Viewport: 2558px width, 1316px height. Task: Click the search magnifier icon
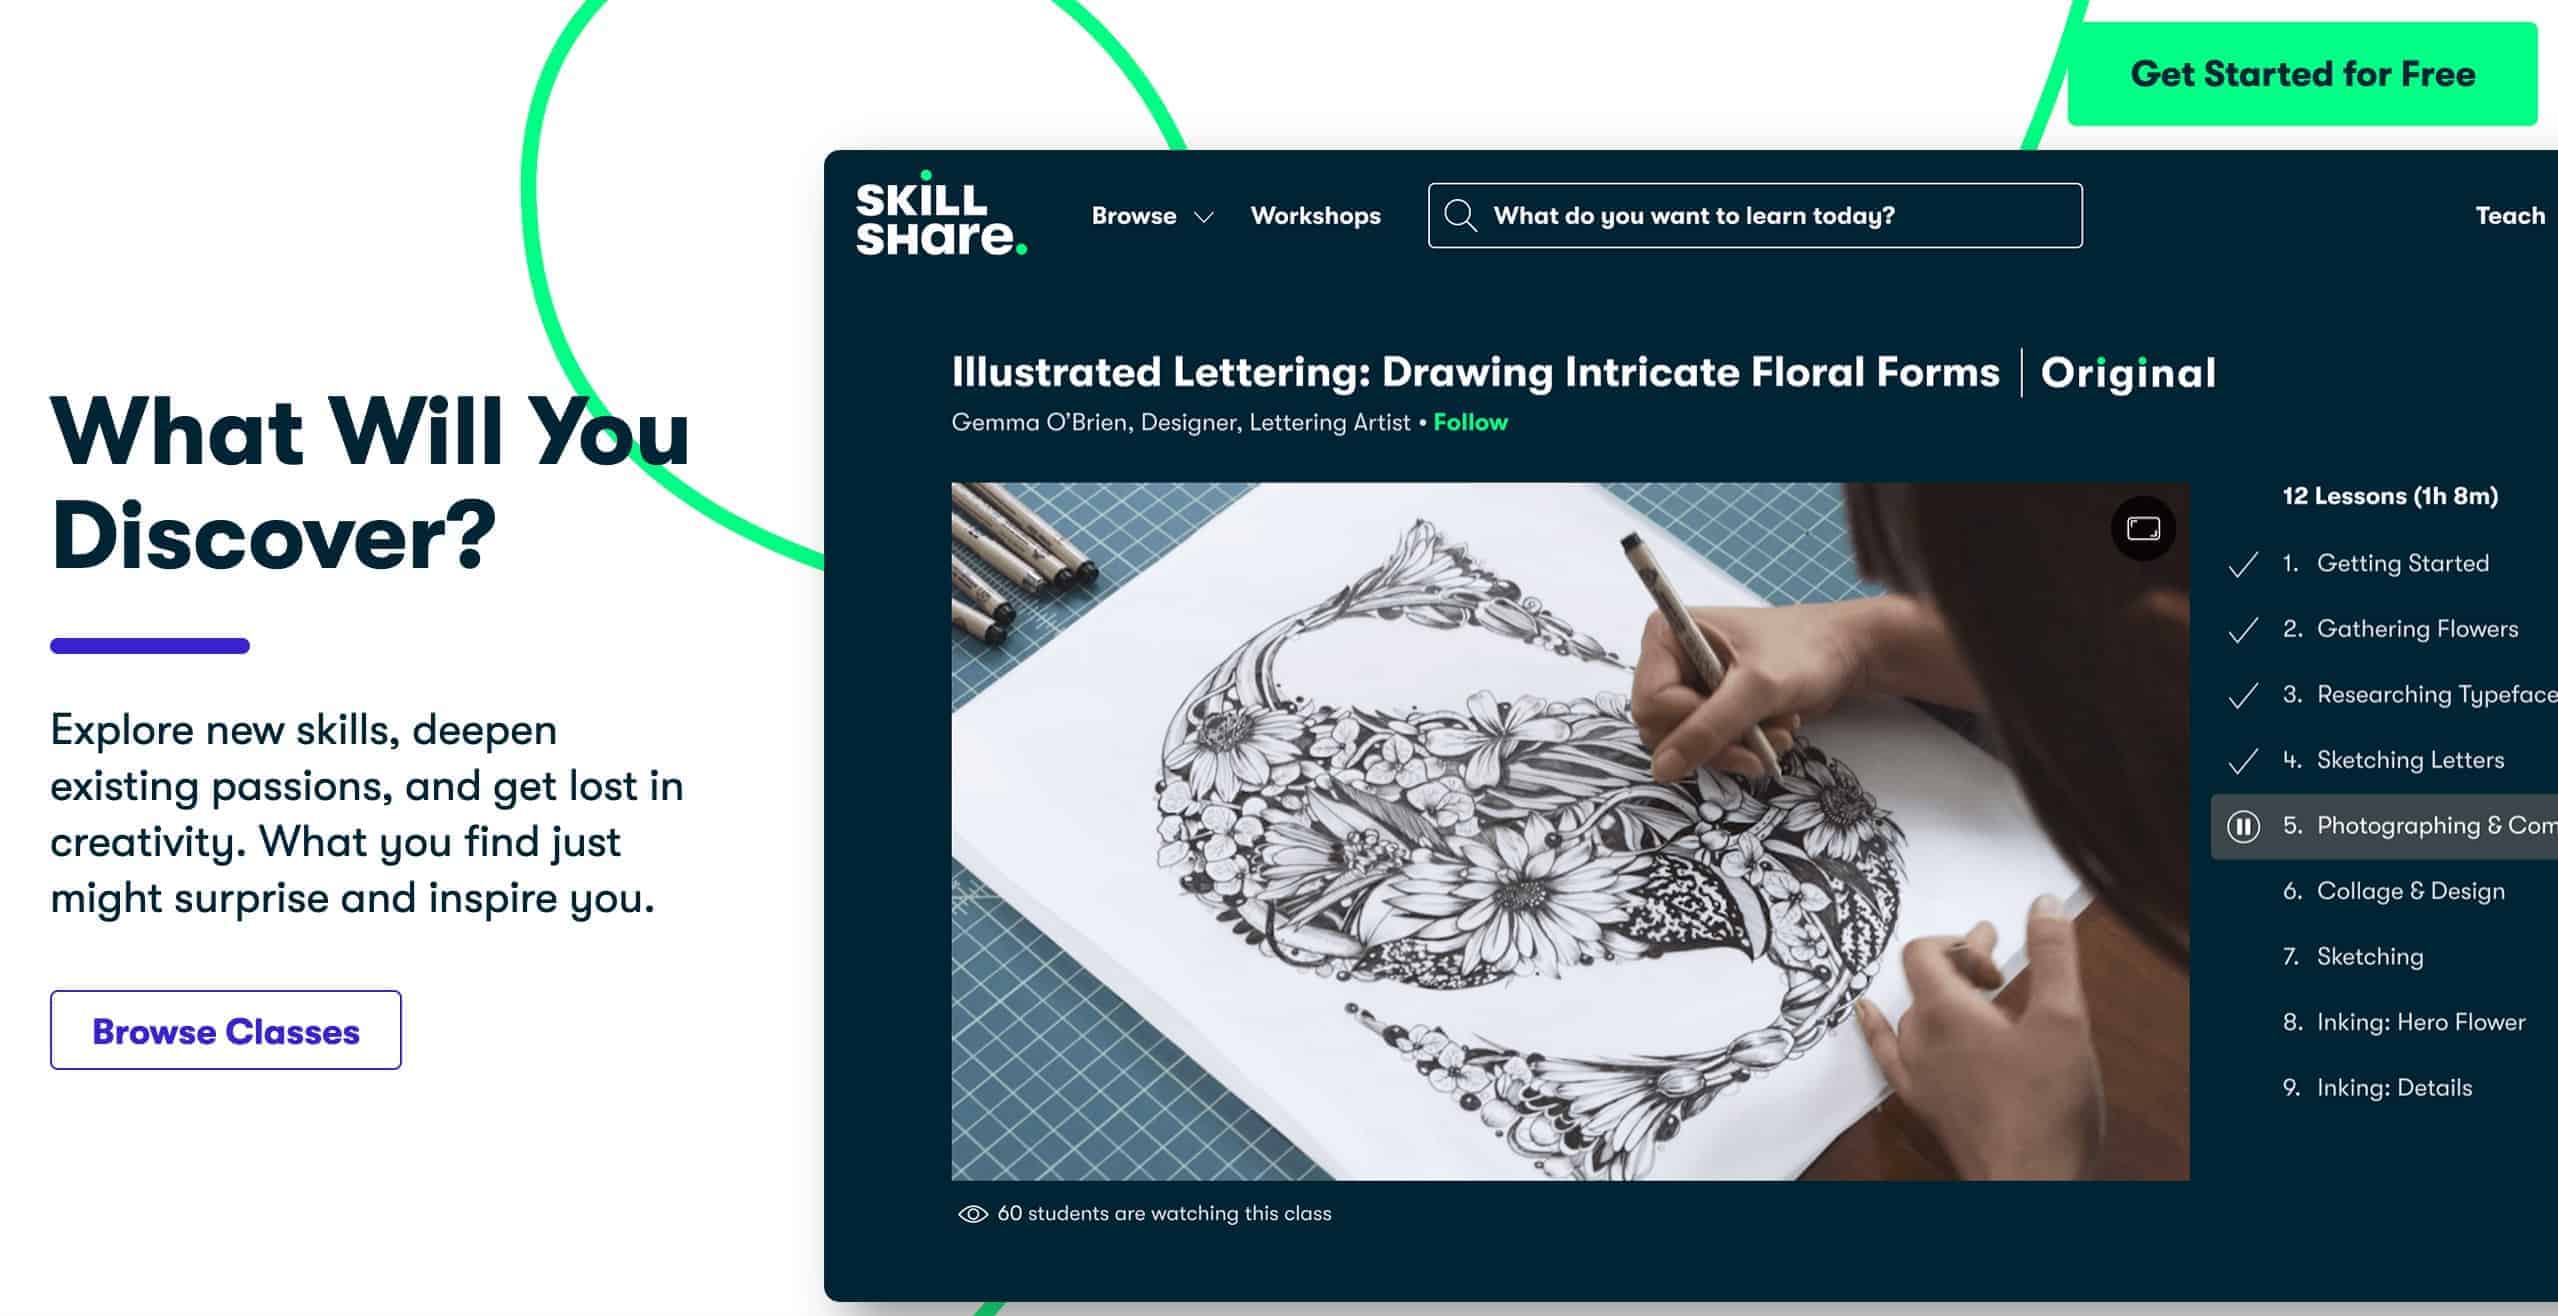pos(1460,216)
